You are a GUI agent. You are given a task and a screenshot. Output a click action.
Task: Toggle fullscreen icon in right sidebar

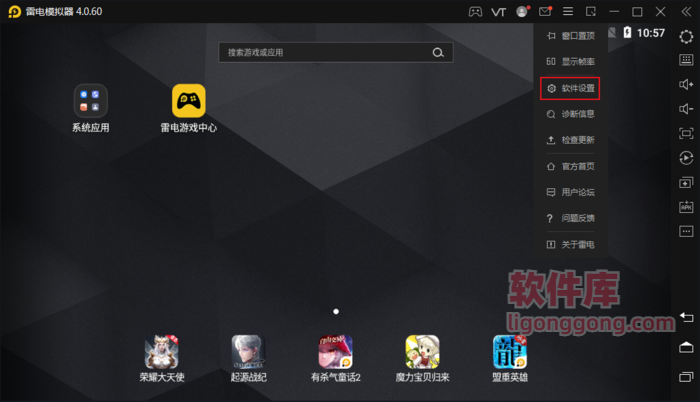click(686, 133)
